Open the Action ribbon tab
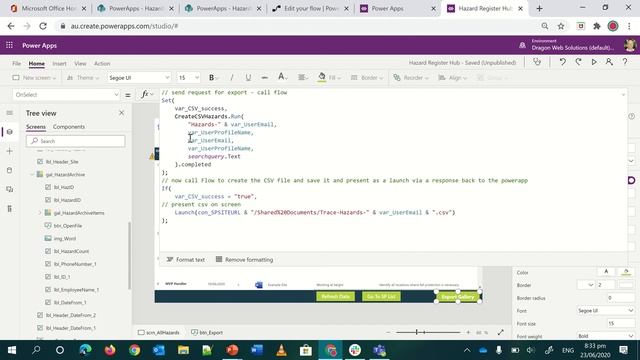The width and height of the screenshot is (640, 360). pyautogui.click(x=102, y=63)
